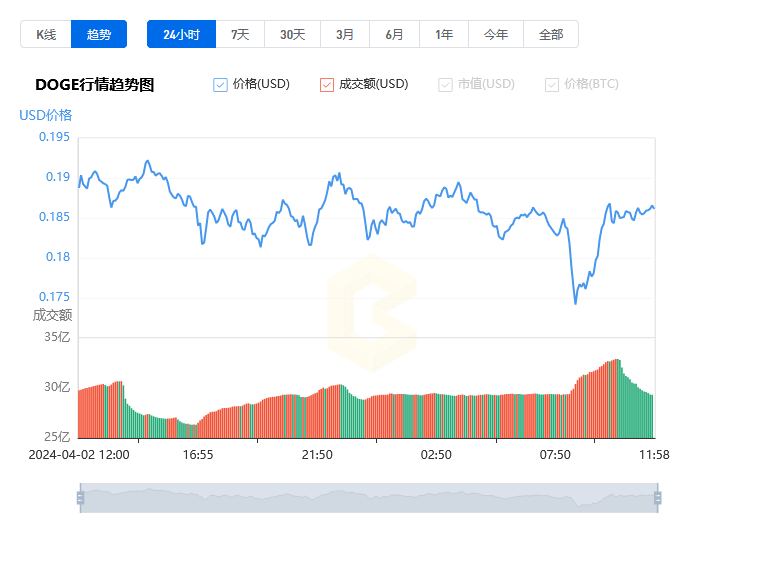
Task: Select the 今年 year-to-date range
Action: 496,34
